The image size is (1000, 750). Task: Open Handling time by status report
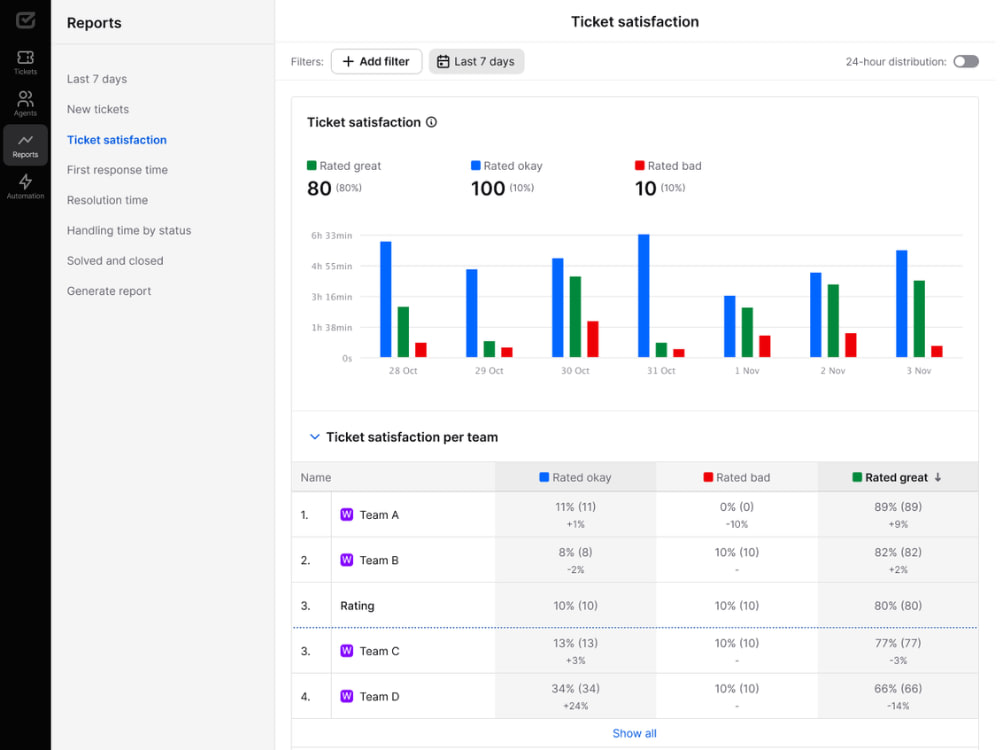coord(129,230)
